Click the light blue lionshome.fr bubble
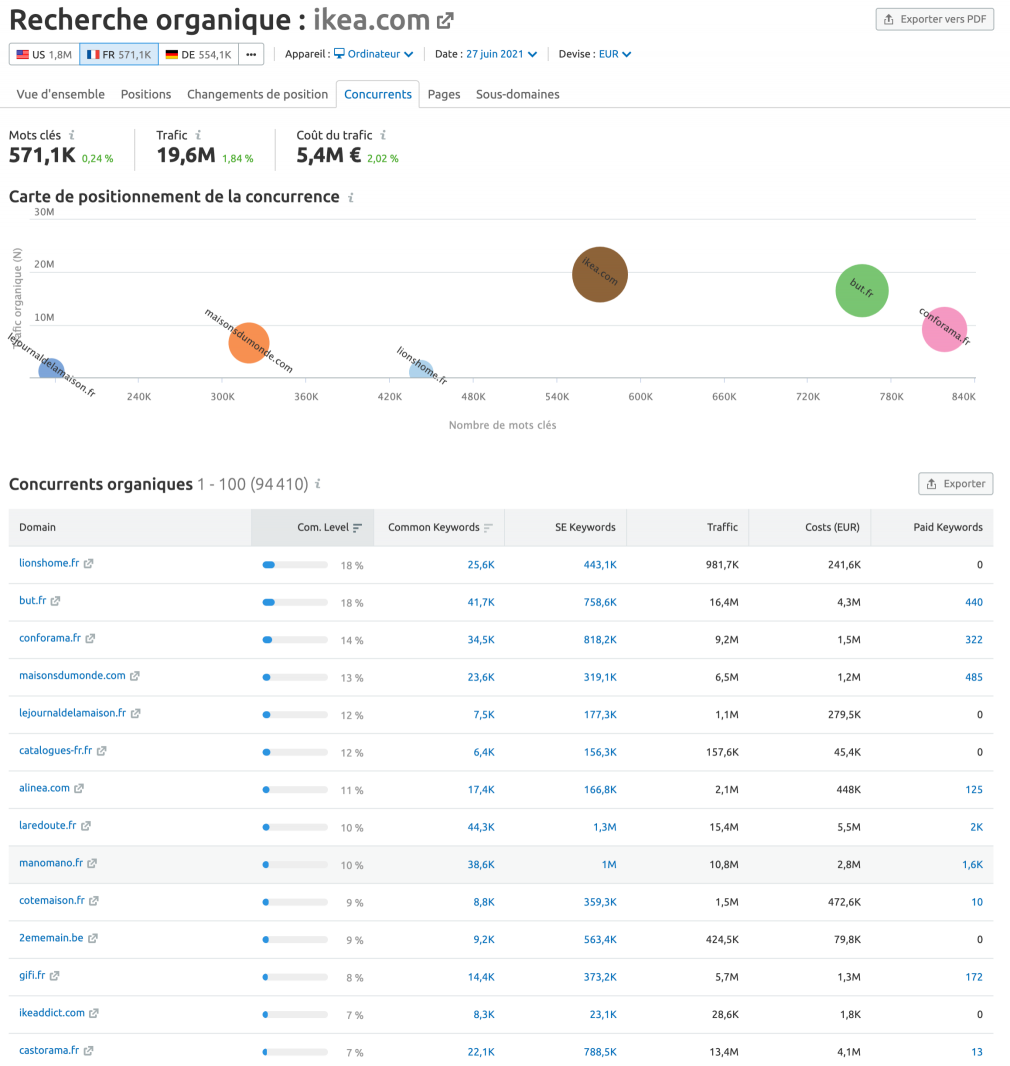Screen dimensions: 1010x1066 (x=421, y=370)
